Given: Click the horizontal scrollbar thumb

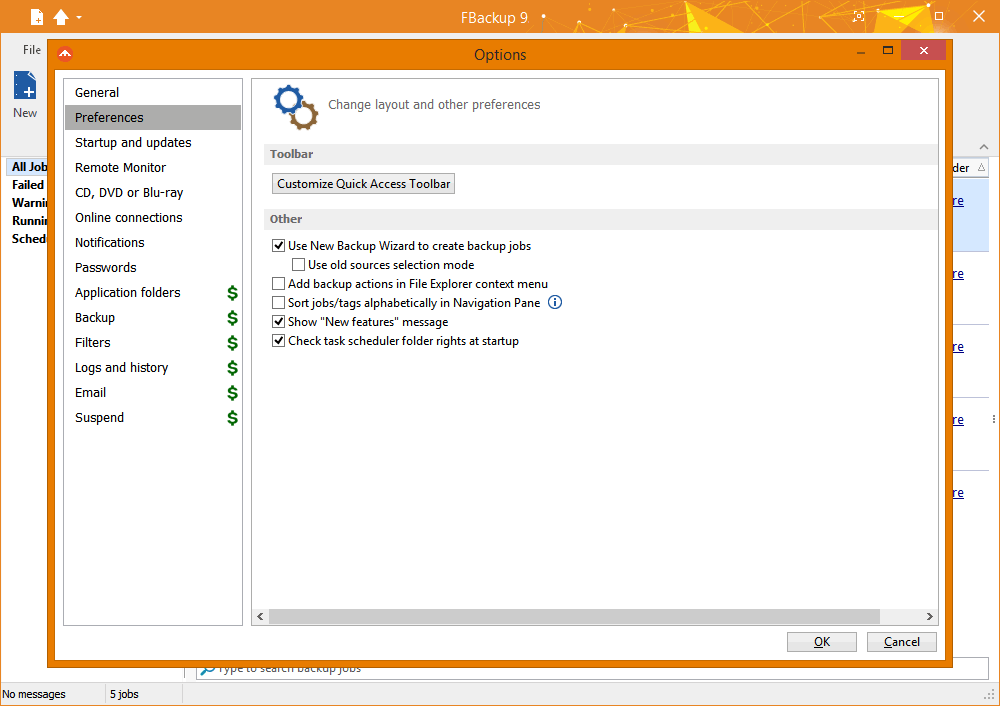Looking at the screenshot, I should click(574, 616).
